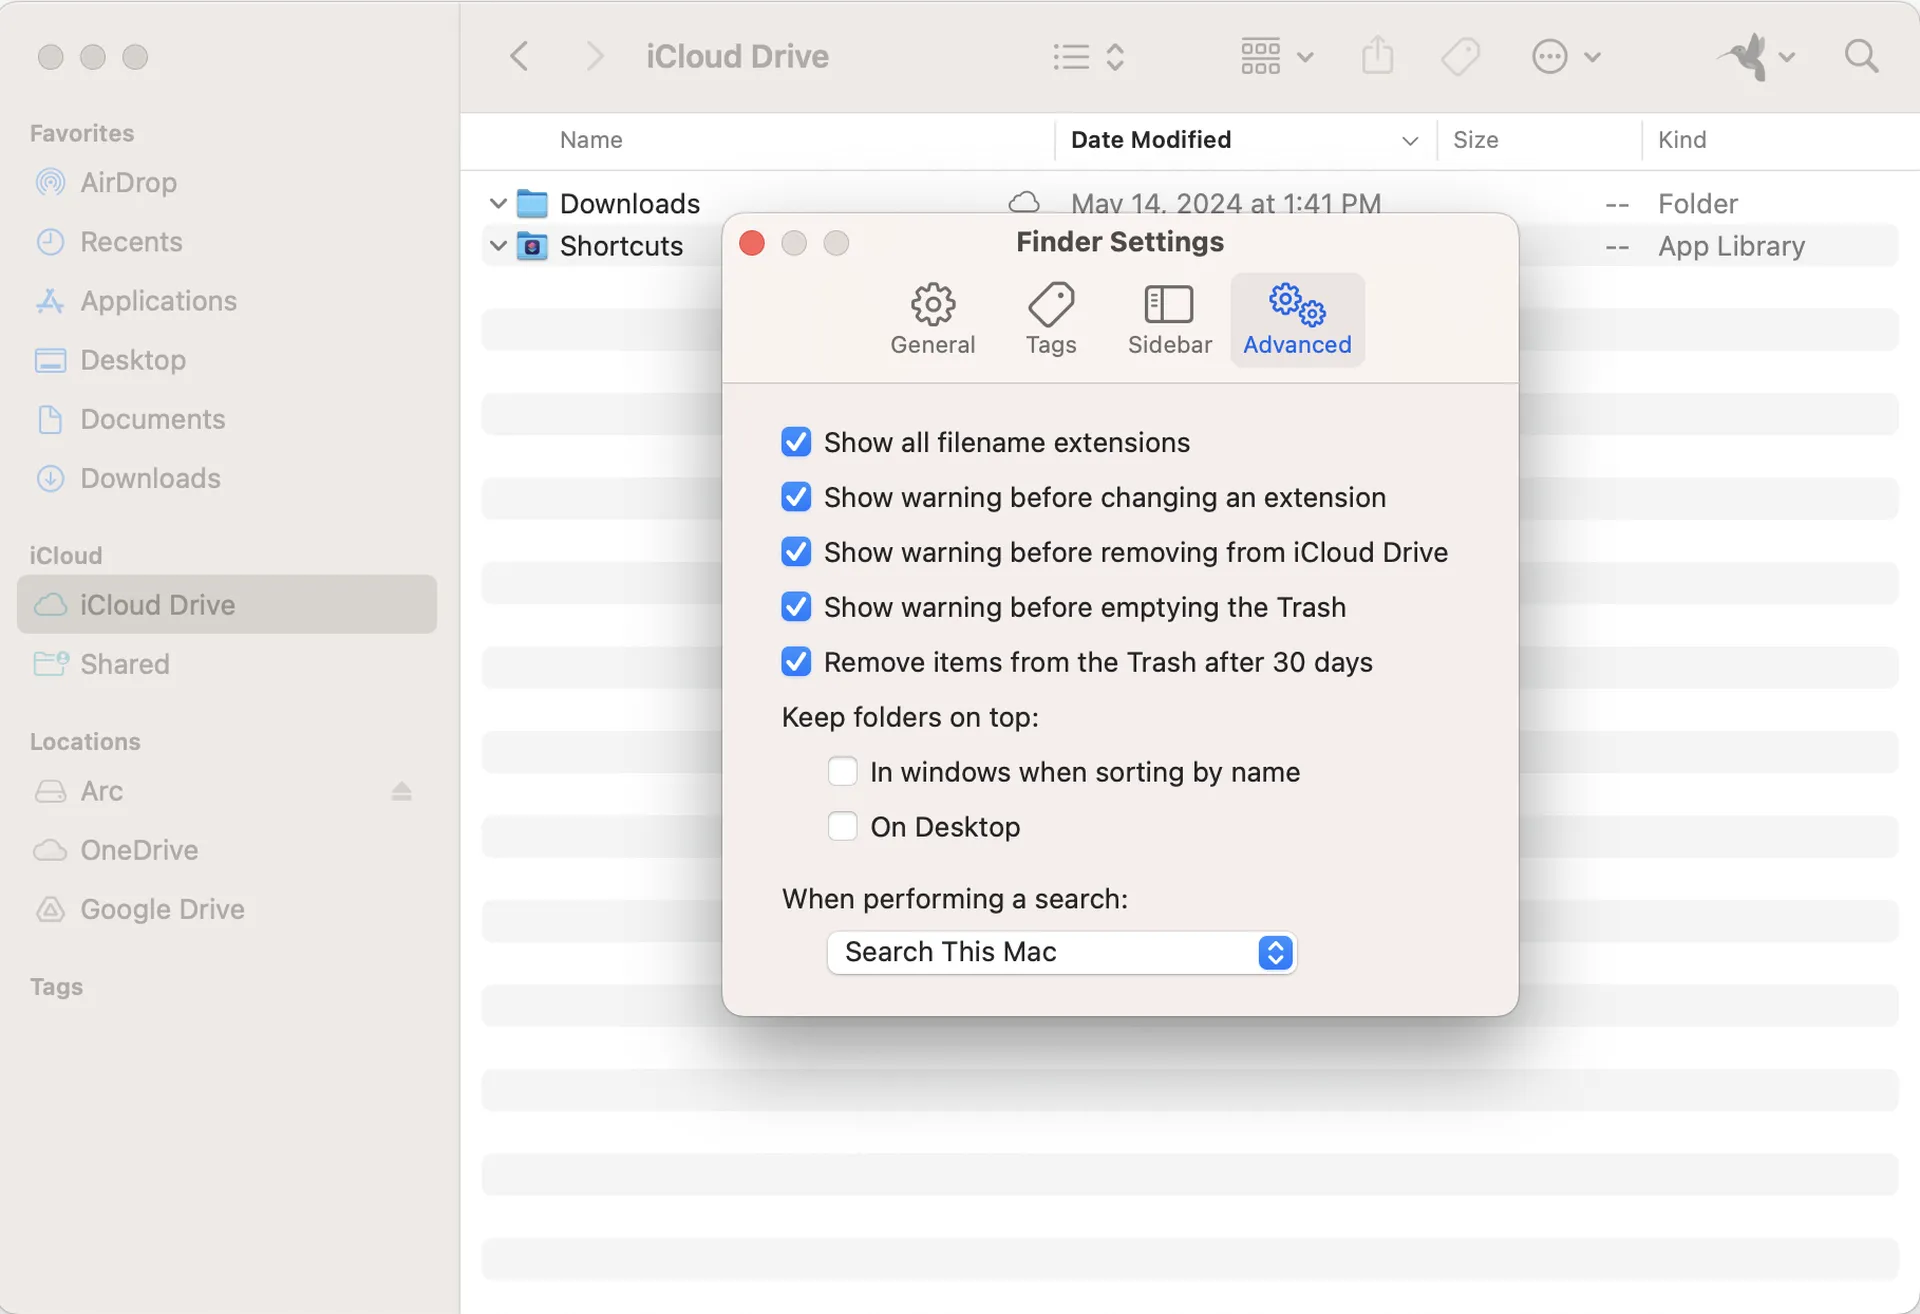The width and height of the screenshot is (1920, 1314).
Task: Select the Arc volume in Locations
Action: point(226,790)
